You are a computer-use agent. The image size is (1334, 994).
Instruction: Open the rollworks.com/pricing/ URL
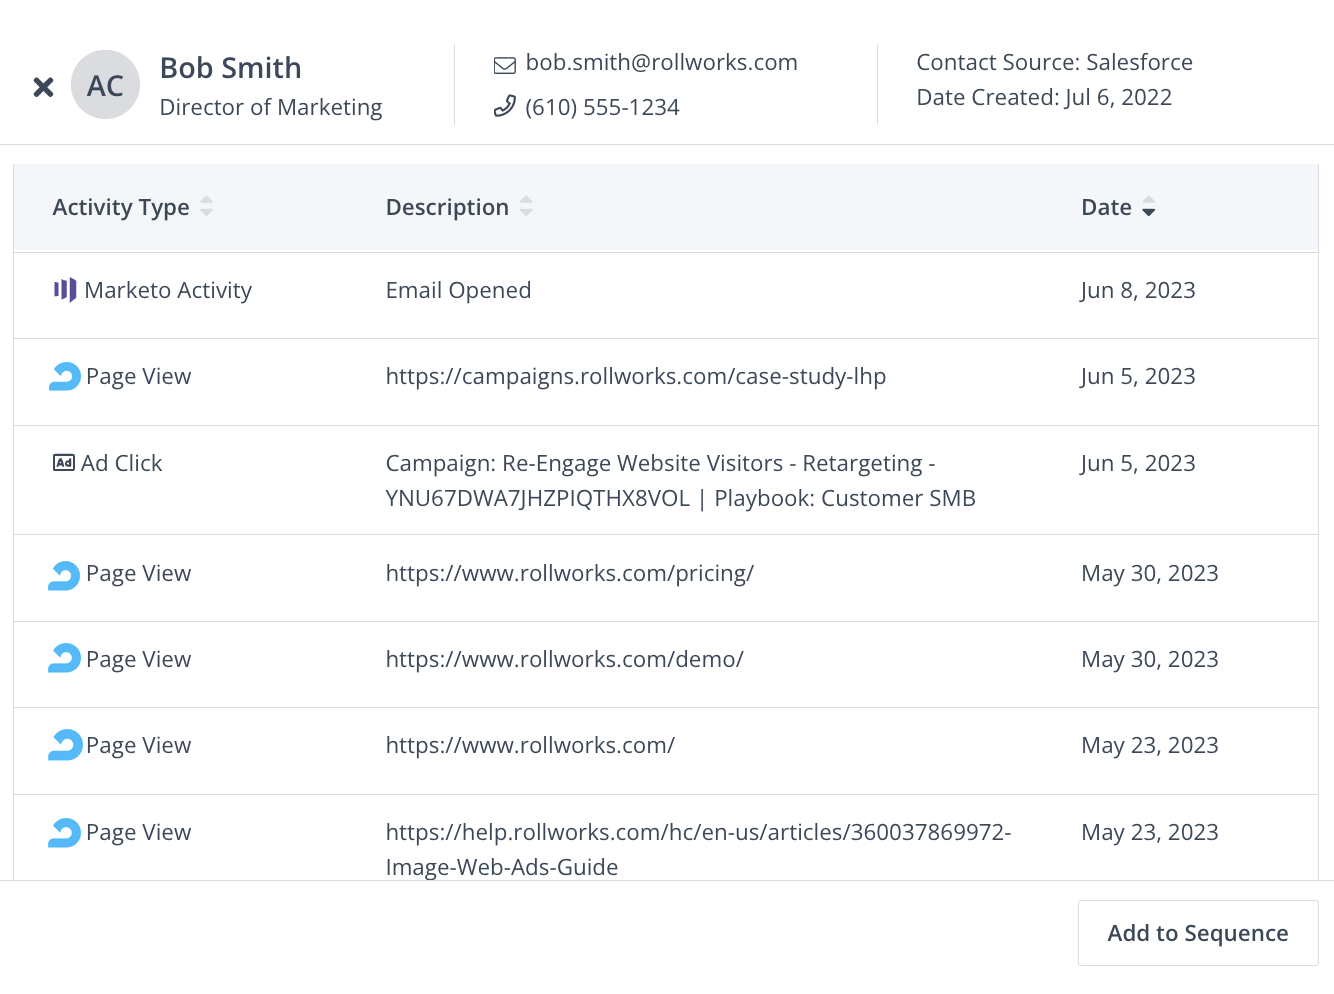(x=569, y=574)
